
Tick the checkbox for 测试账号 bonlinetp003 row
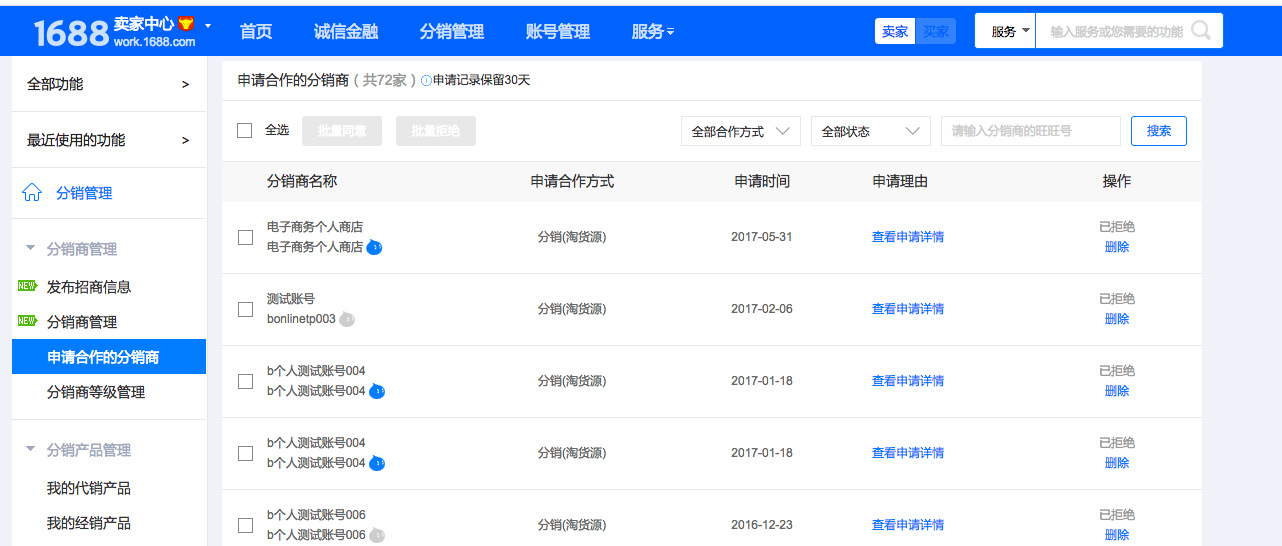pos(245,309)
